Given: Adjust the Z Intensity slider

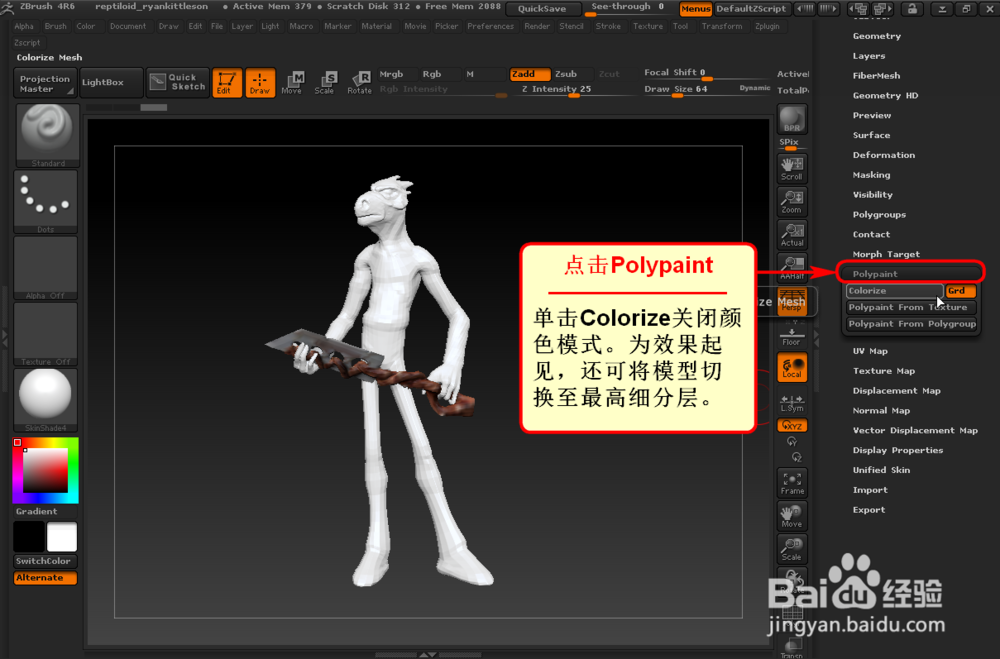Looking at the screenshot, I should tap(573, 90).
